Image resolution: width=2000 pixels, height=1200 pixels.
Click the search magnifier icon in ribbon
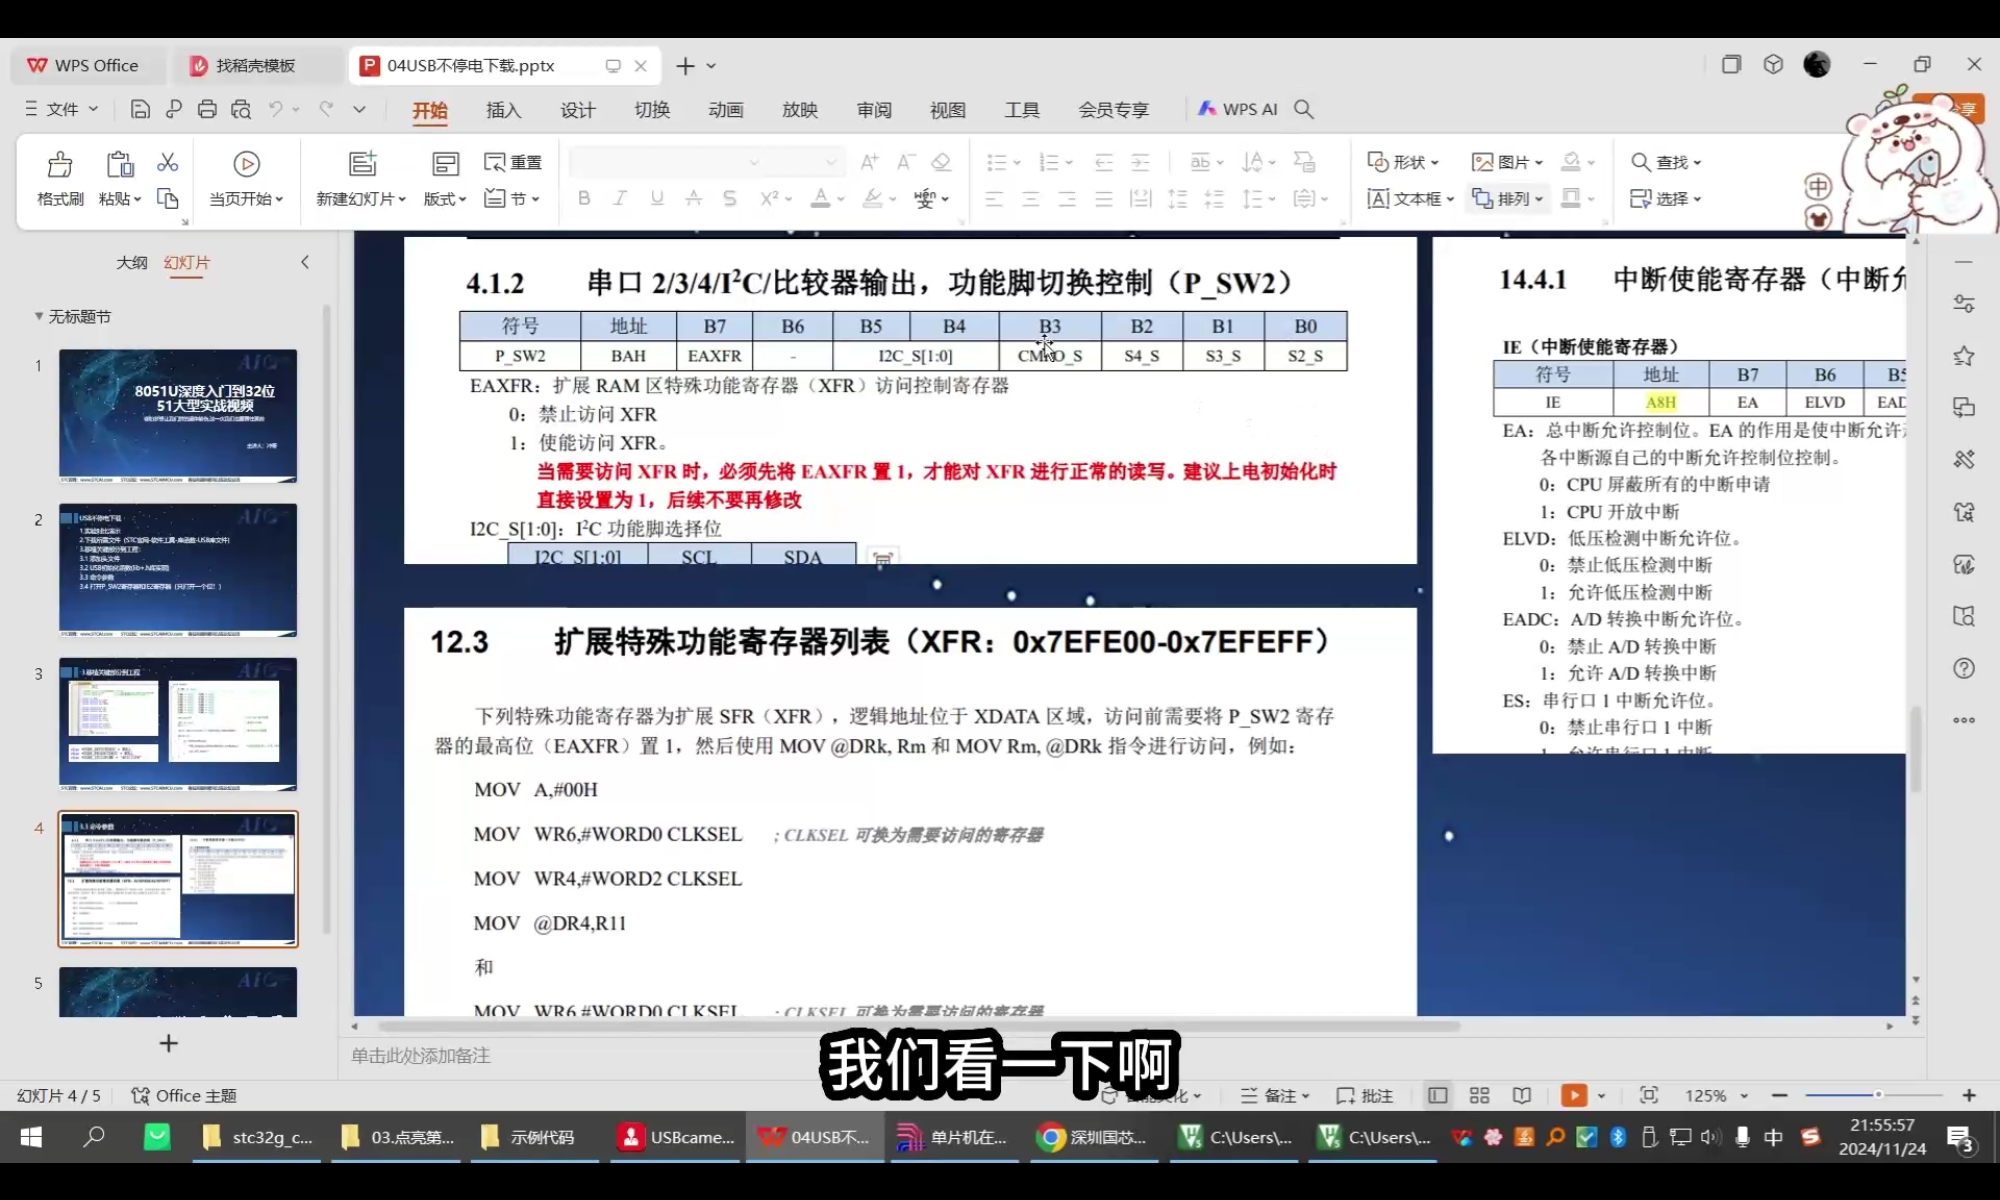point(1303,109)
